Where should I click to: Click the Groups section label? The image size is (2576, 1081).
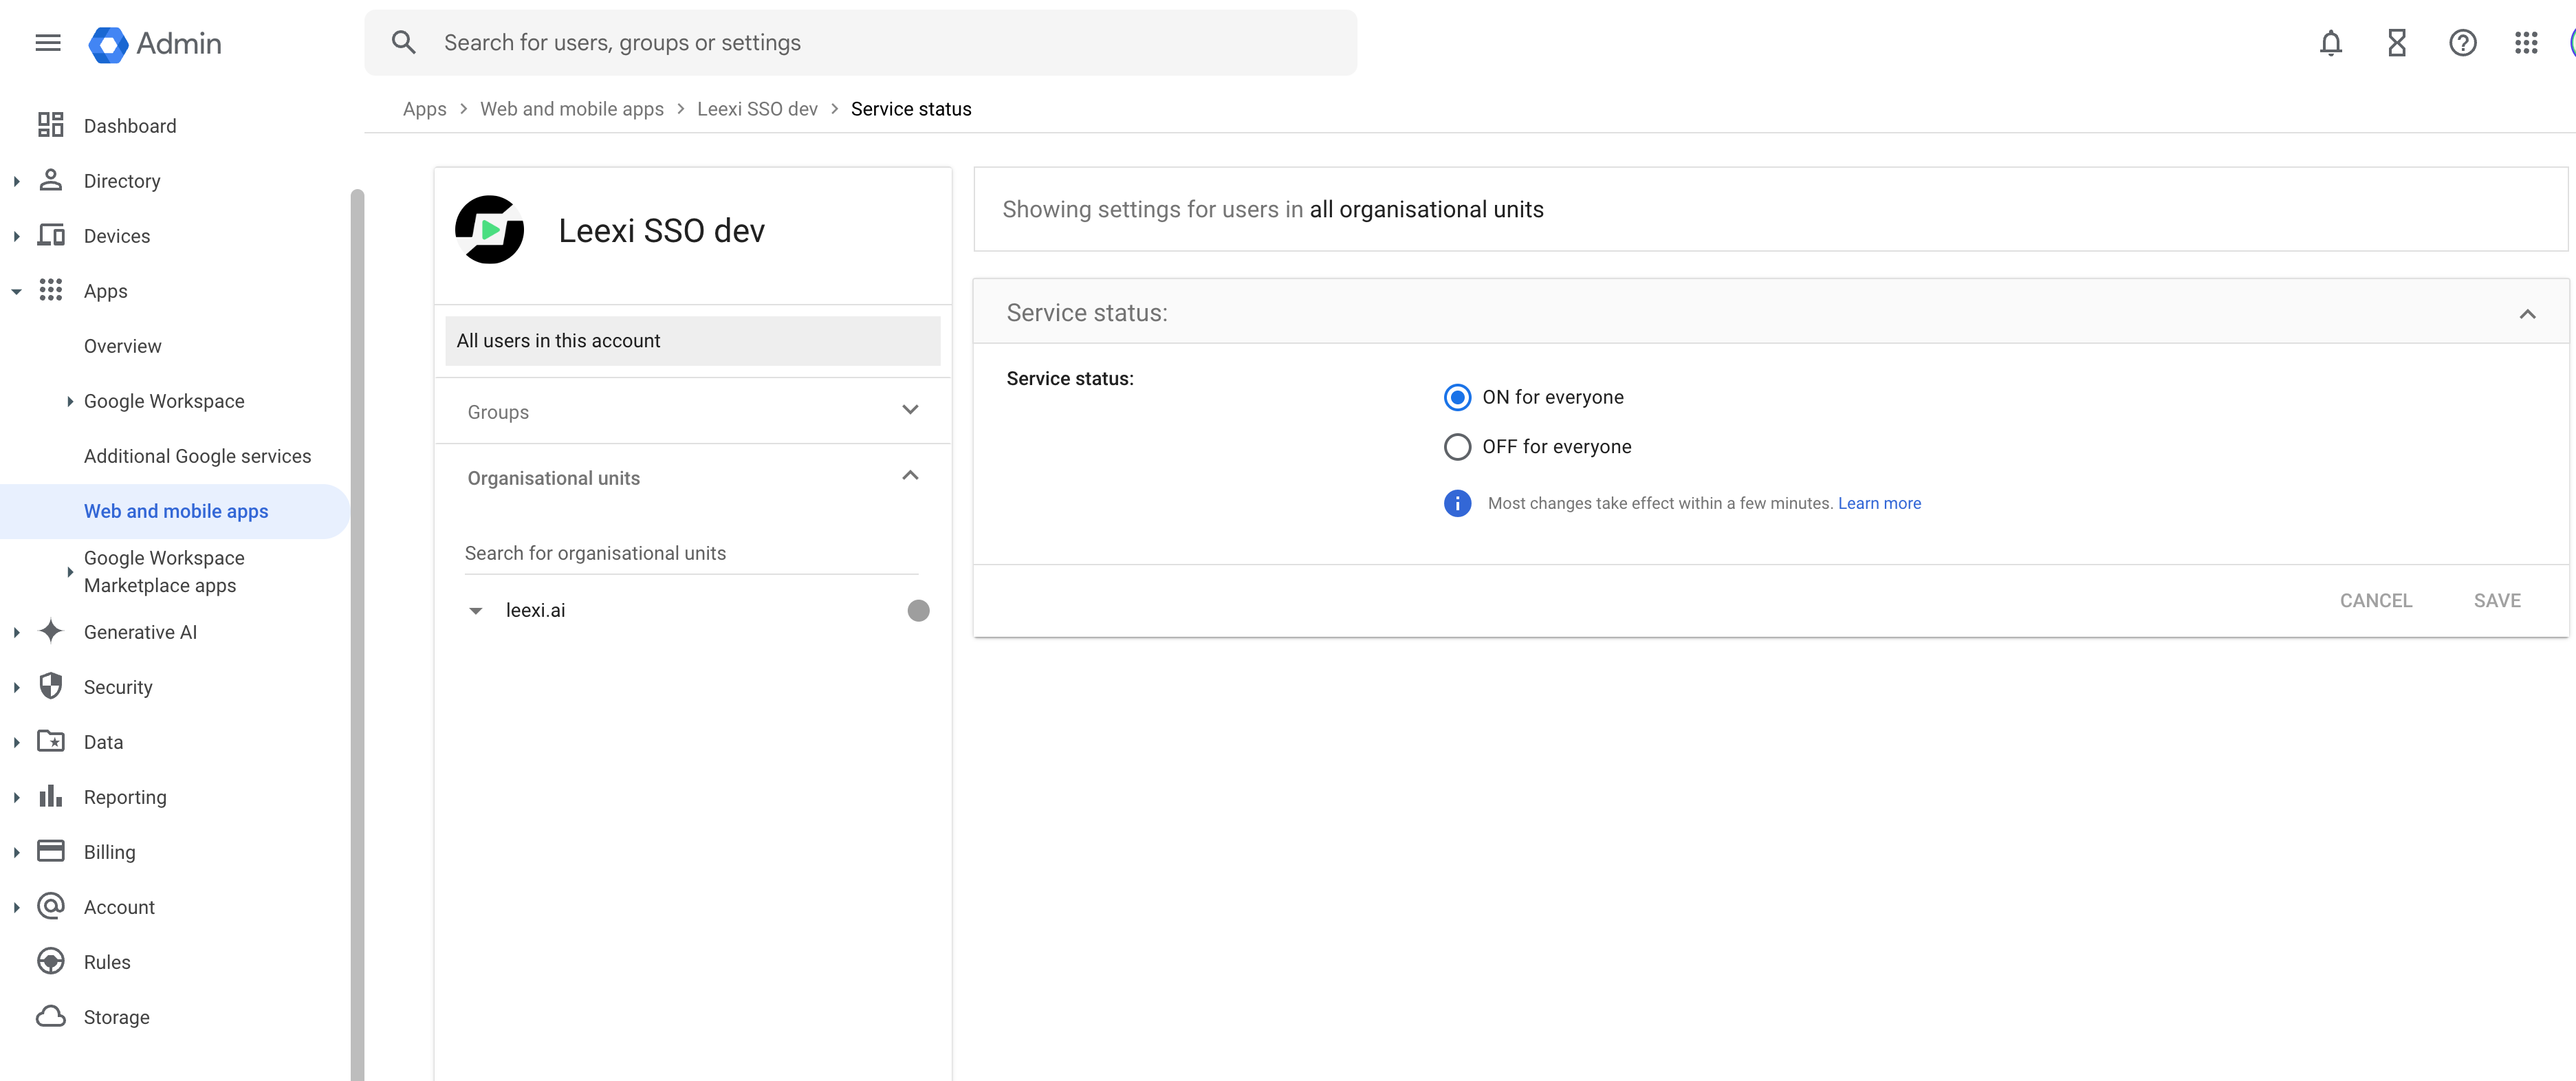pos(498,412)
